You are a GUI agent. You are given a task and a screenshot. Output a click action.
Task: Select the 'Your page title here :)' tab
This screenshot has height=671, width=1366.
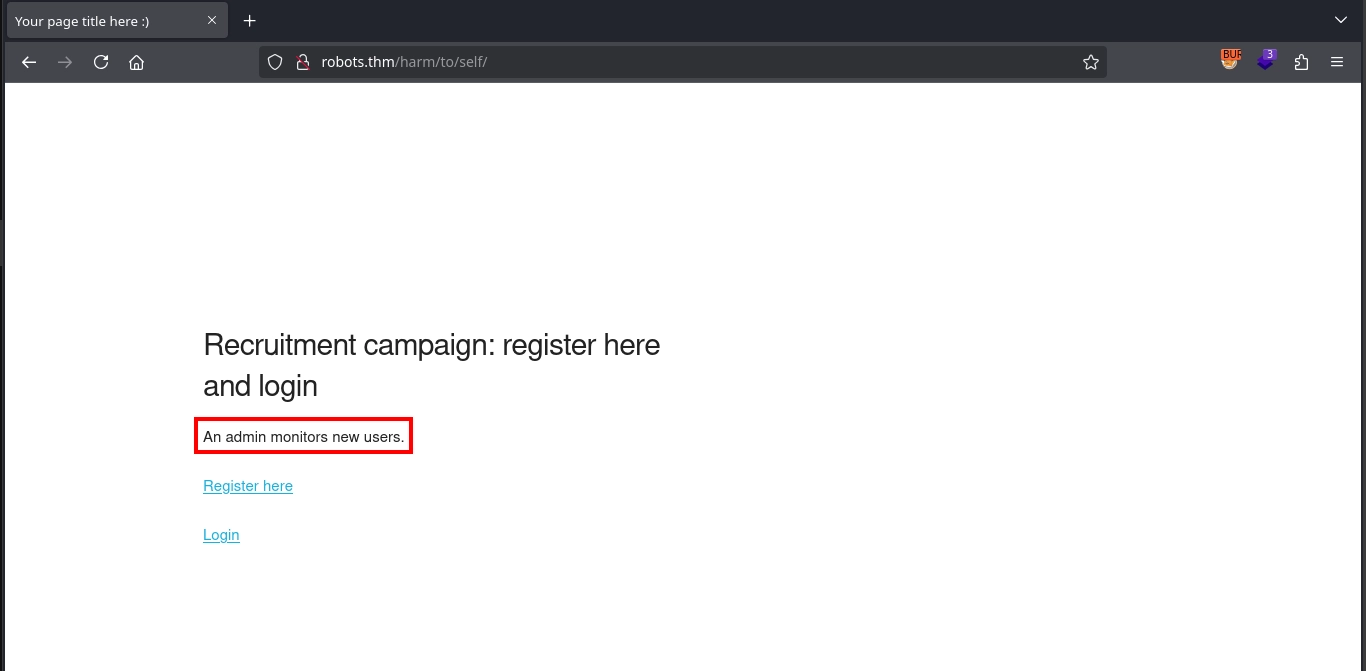100,21
